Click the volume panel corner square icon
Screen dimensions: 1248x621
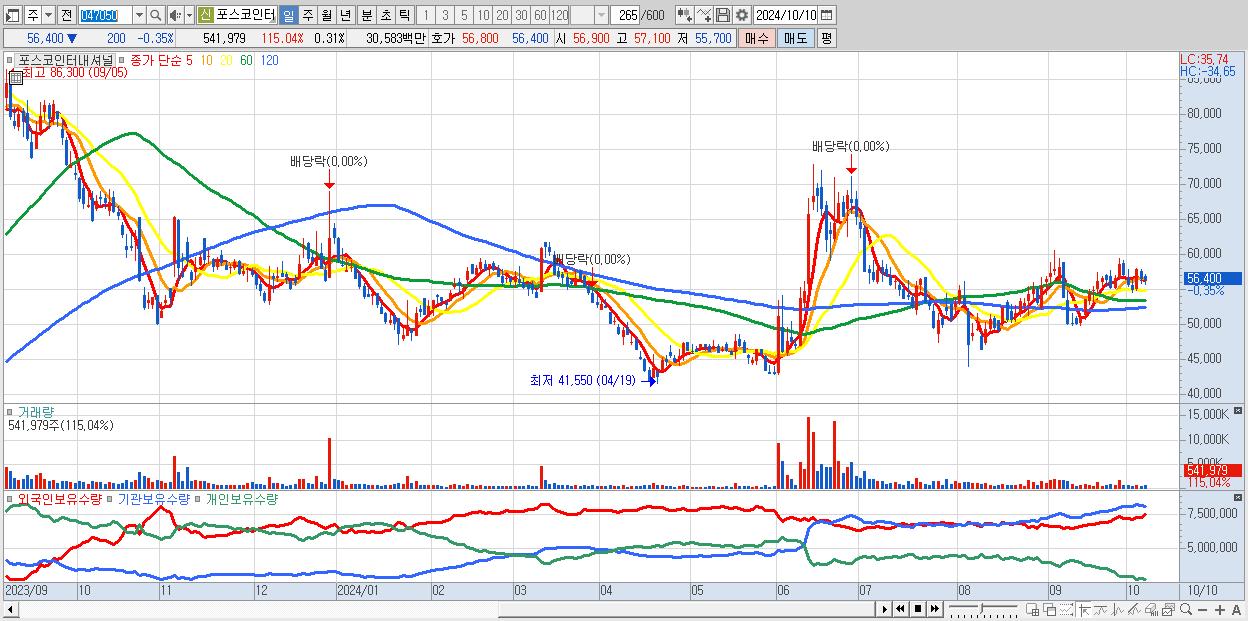[1240, 410]
